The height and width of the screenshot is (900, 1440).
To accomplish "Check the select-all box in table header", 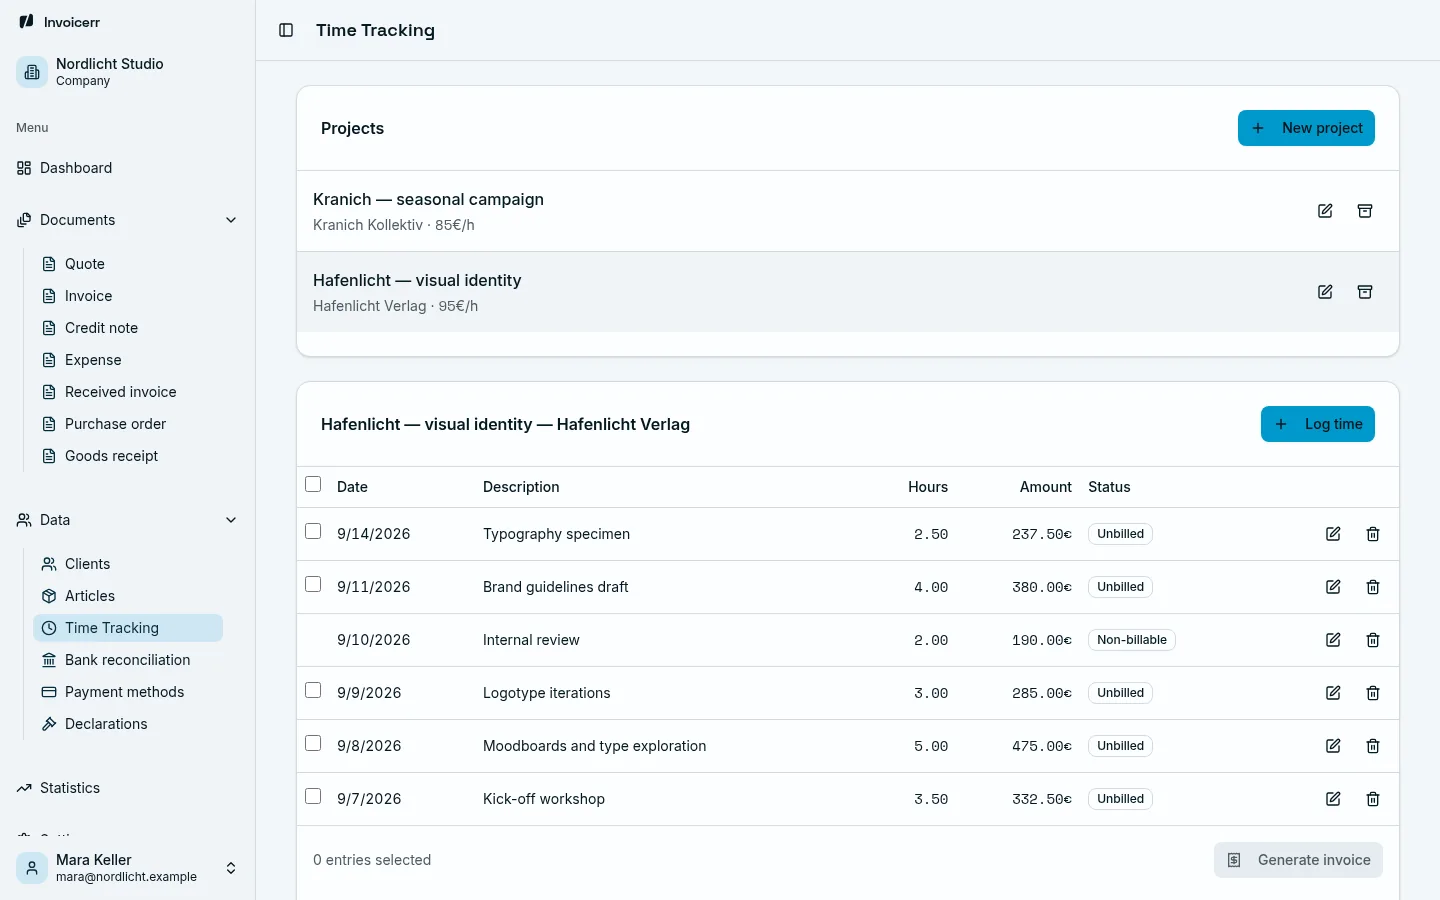I will 313,484.
